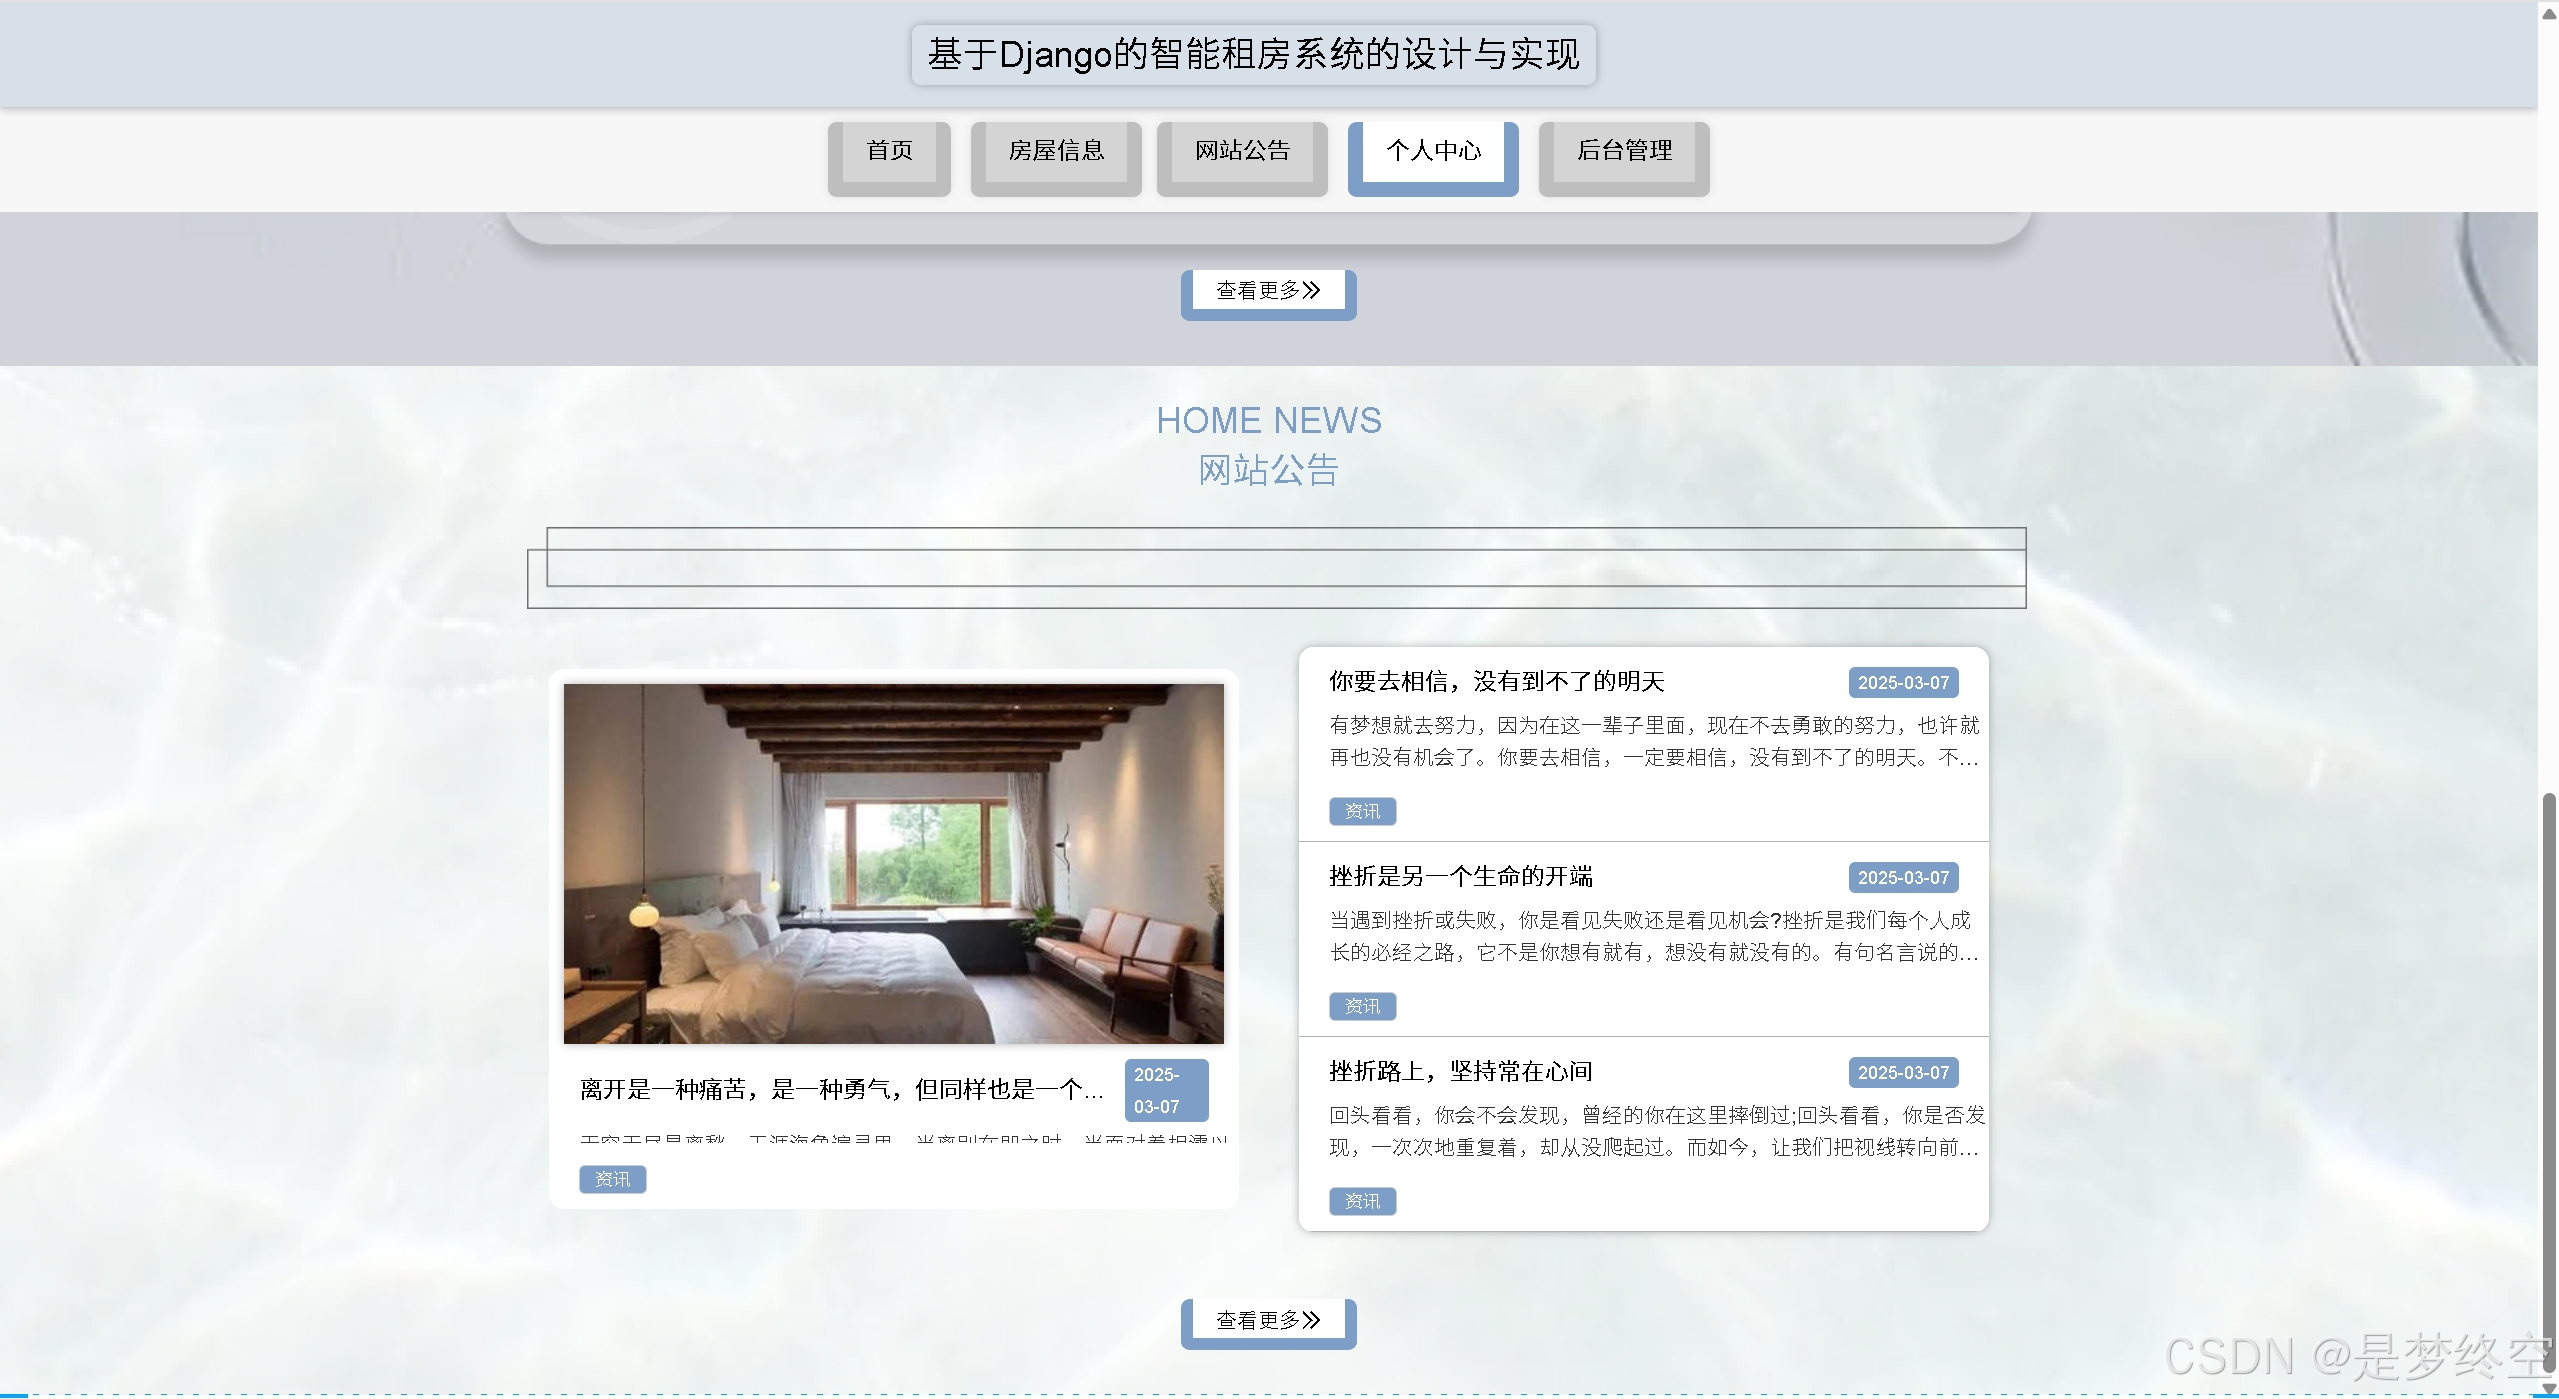Open article 挫折是另一个生命的开端
Screen dimensions: 2559x1399
pos(1460,877)
